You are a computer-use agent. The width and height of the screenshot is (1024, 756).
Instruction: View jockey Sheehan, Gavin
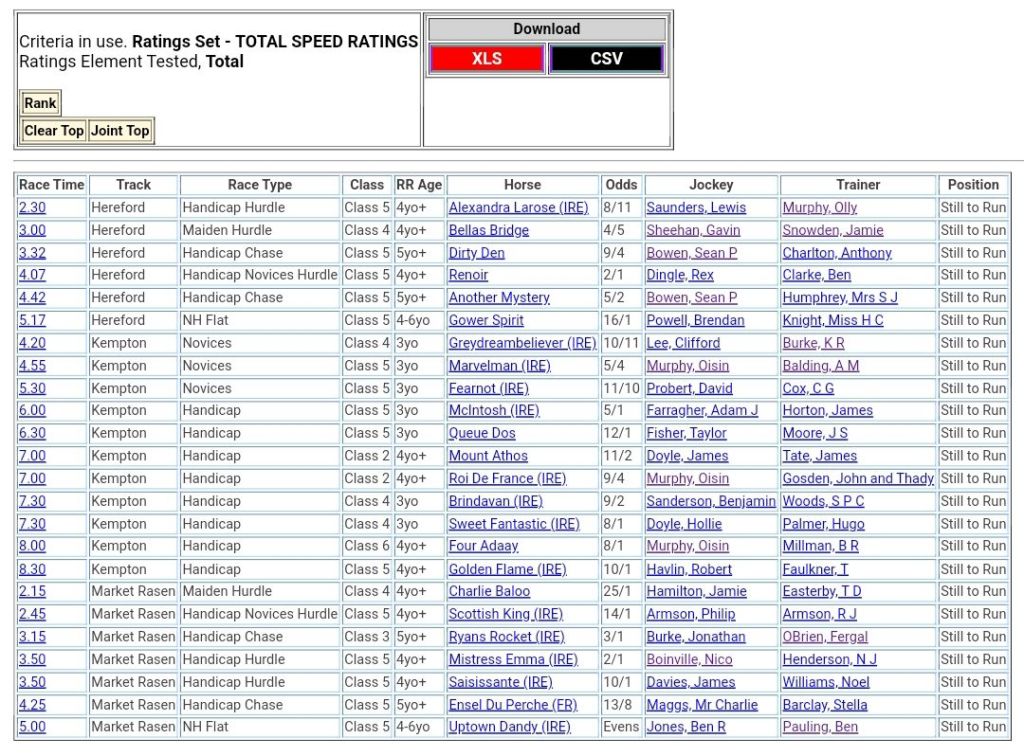[x=693, y=230]
